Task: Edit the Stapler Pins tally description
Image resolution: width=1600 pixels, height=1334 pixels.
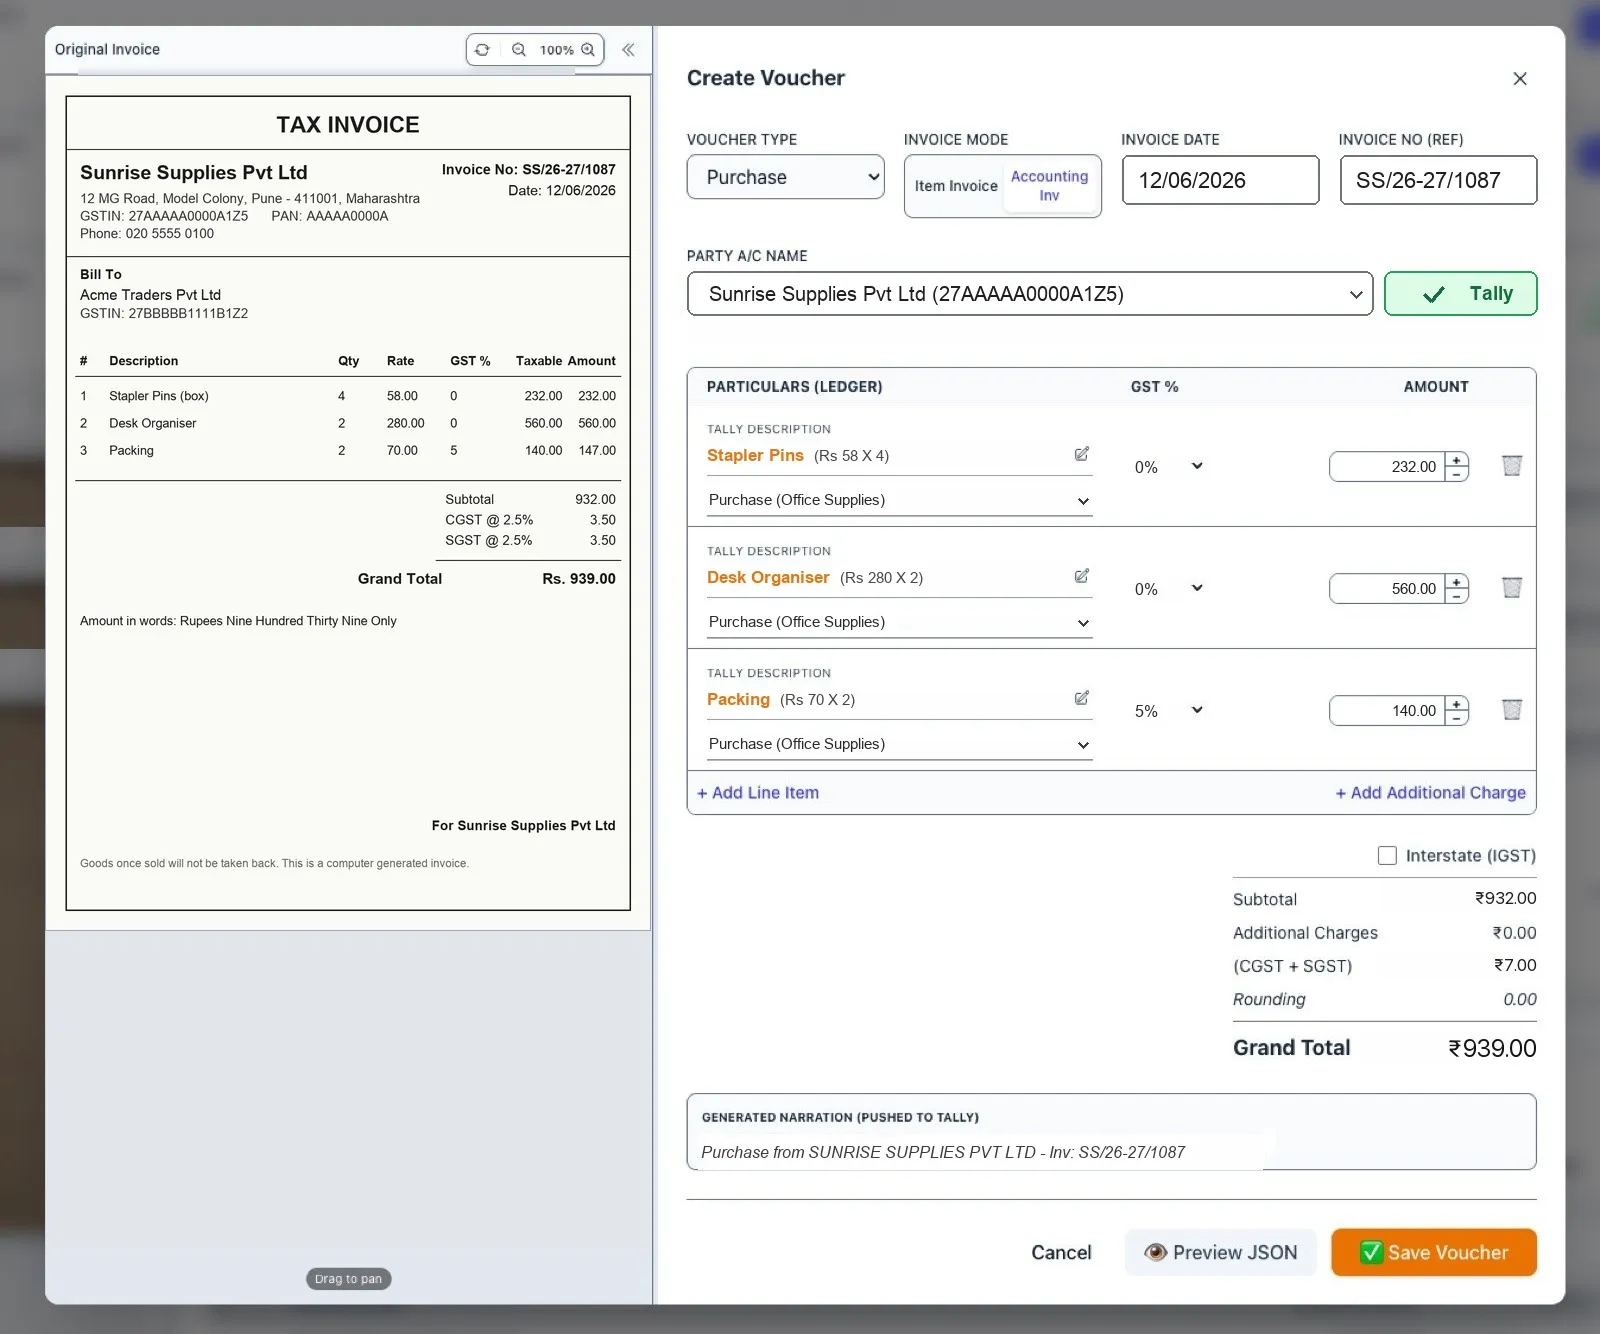Action: [1082, 454]
